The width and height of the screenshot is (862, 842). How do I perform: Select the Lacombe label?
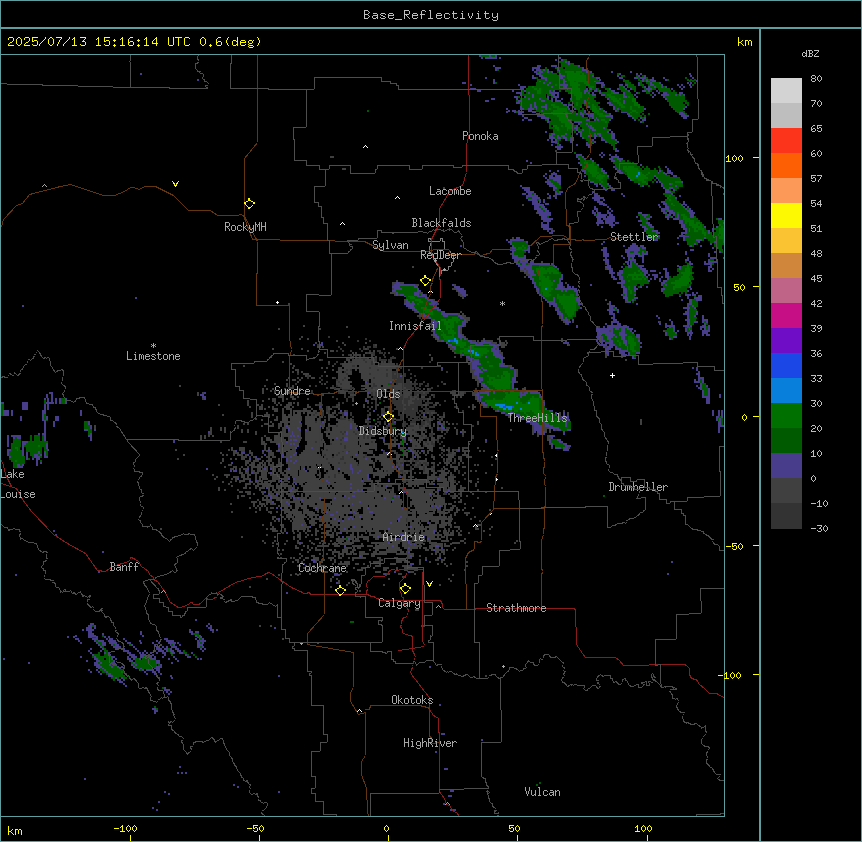pyautogui.click(x=450, y=191)
